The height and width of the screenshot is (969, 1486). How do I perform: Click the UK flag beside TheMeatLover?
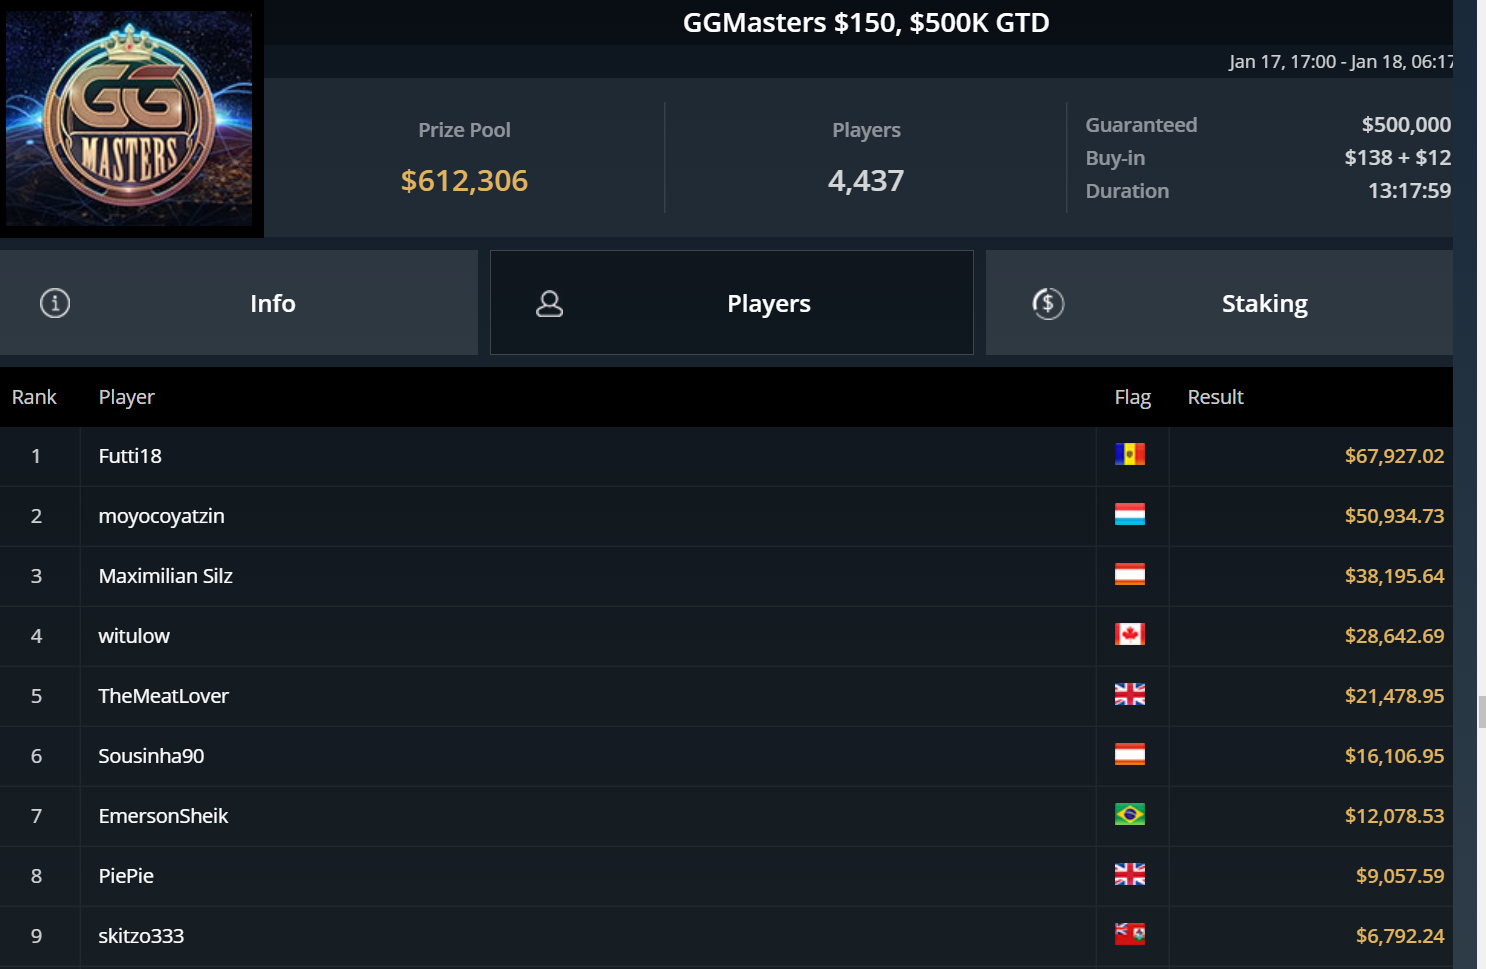pos(1129,695)
